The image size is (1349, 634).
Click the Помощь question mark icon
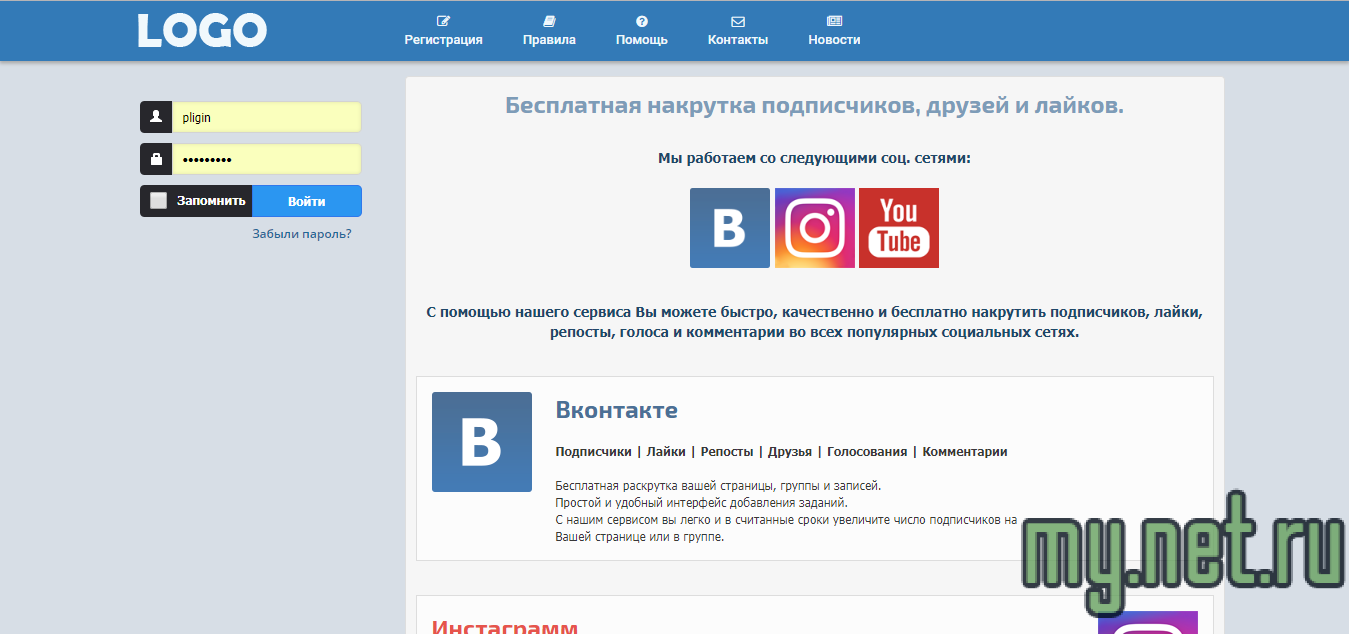click(641, 21)
